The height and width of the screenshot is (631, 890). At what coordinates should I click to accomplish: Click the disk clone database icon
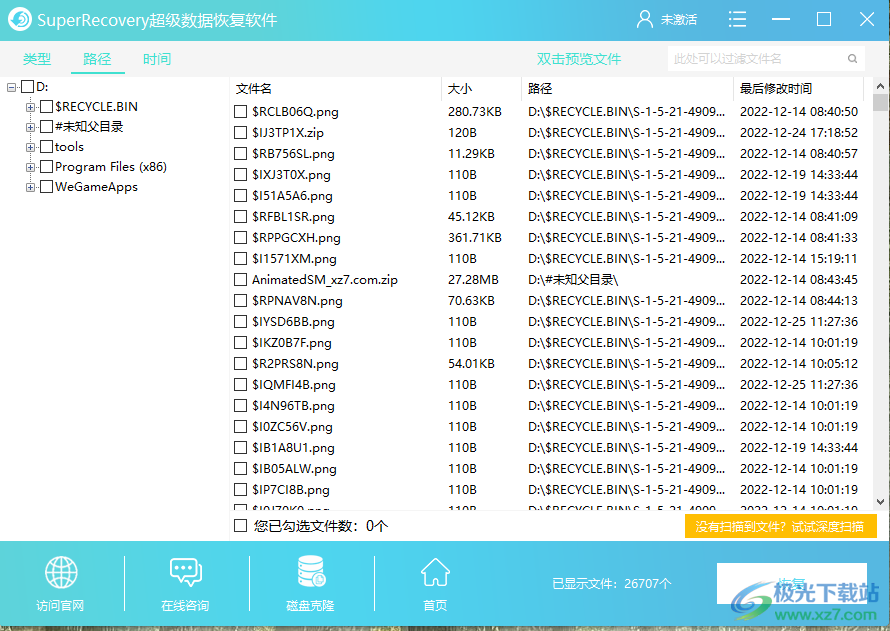310,571
